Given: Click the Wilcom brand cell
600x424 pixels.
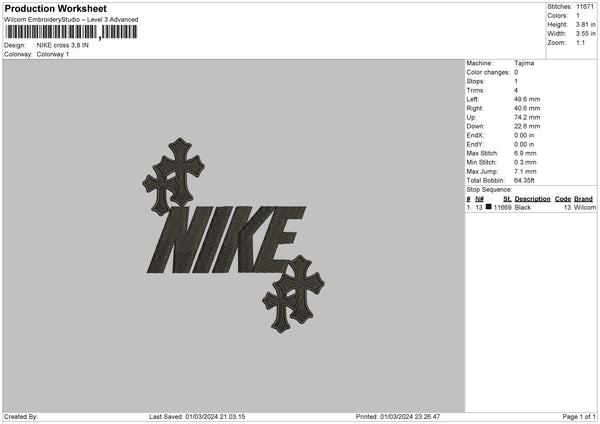Looking at the screenshot, I should (x=585, y=207).
